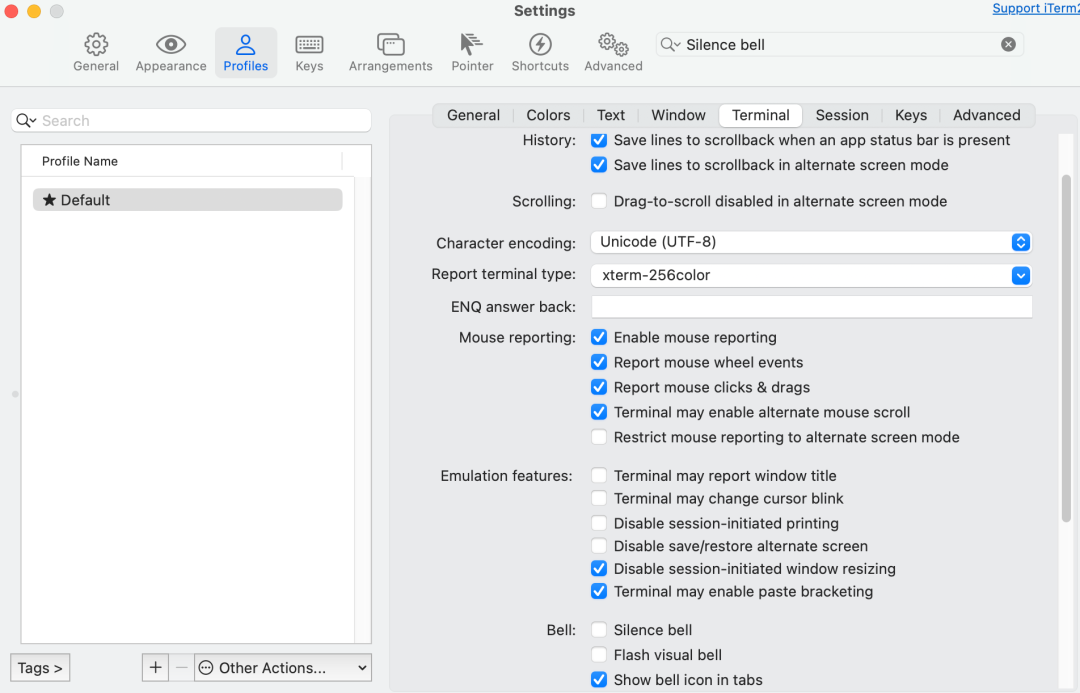1080x693 pixels.
Task: Add a new profile with plus button
Action: coord(155,667)
